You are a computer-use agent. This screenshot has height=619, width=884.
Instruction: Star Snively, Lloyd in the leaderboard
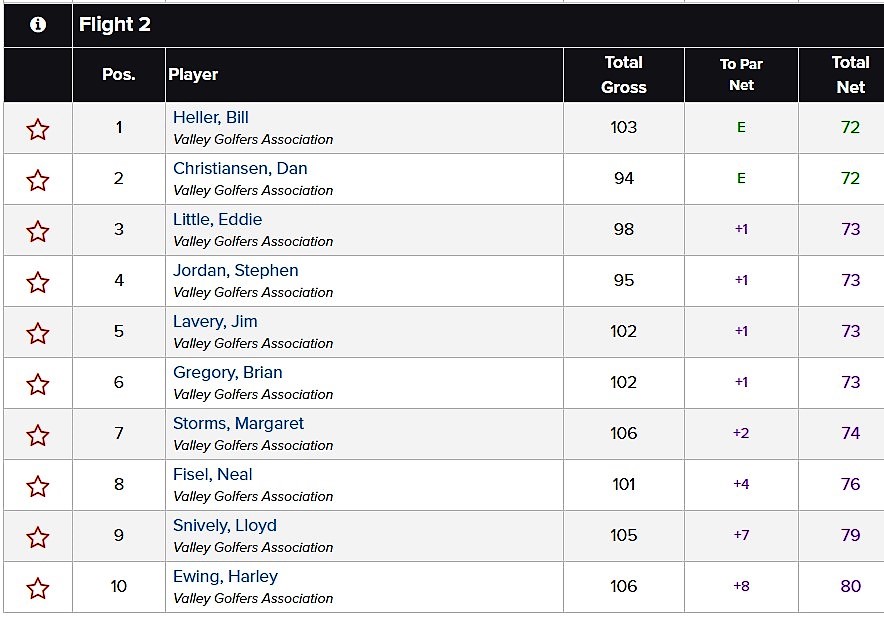(x=38, y=537)
